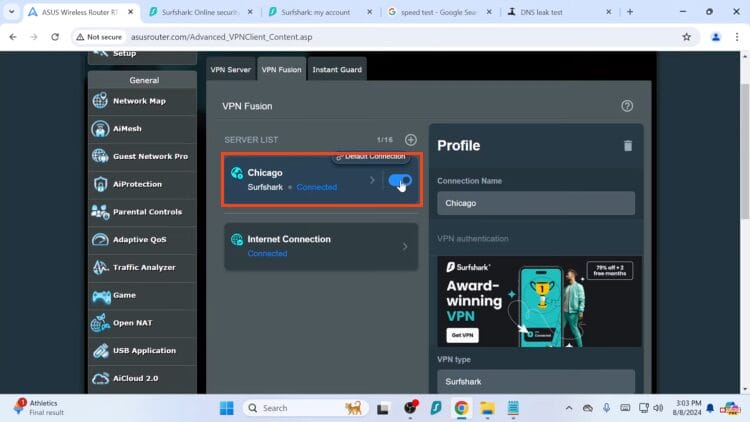Open the Chrome profile icon
The height and width of the screenshot is (422, 750).
716,37
